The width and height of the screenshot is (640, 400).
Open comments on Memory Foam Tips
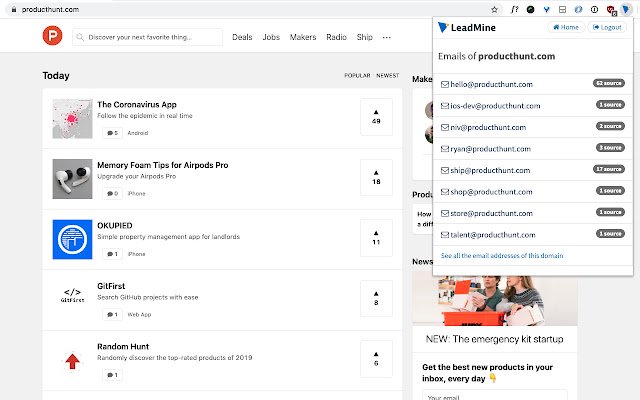[112, 193]
